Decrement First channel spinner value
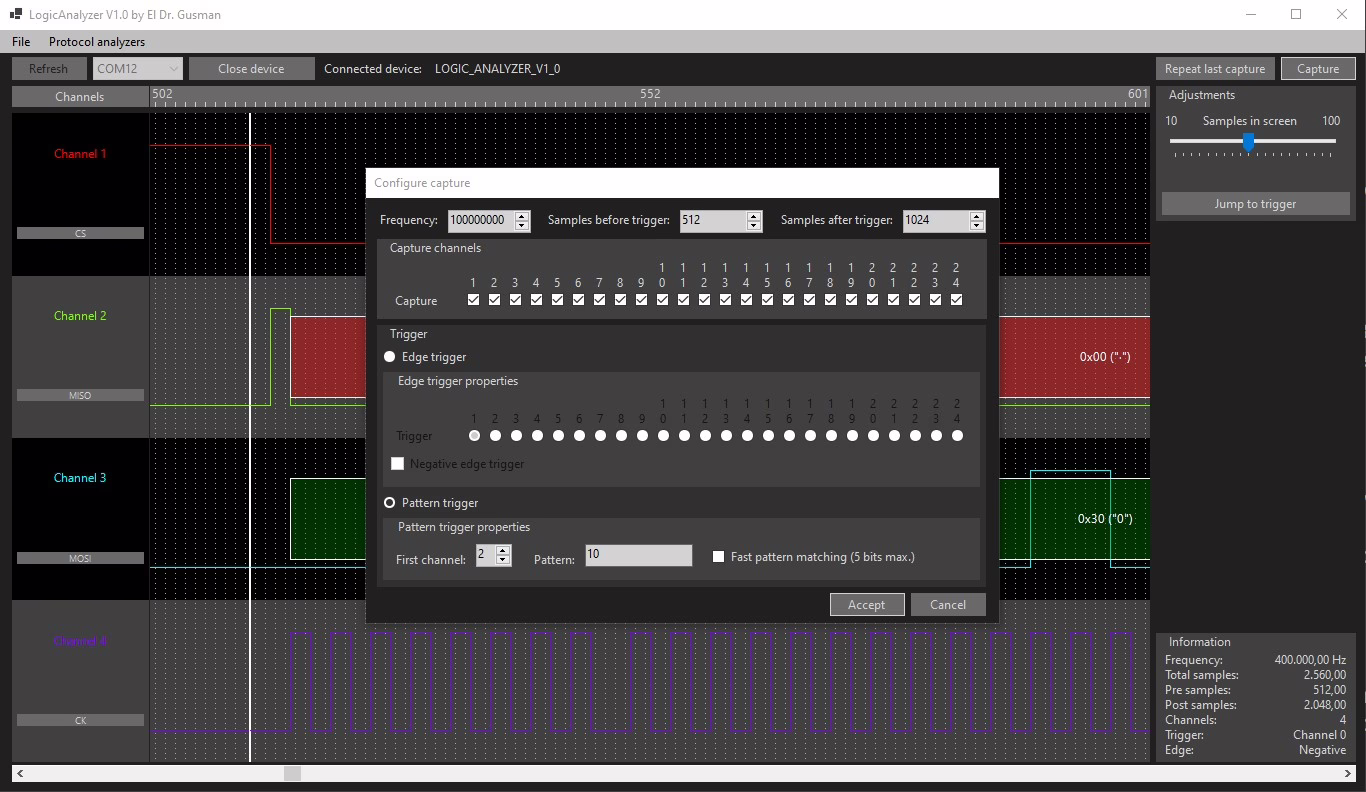 click(503, 561)
